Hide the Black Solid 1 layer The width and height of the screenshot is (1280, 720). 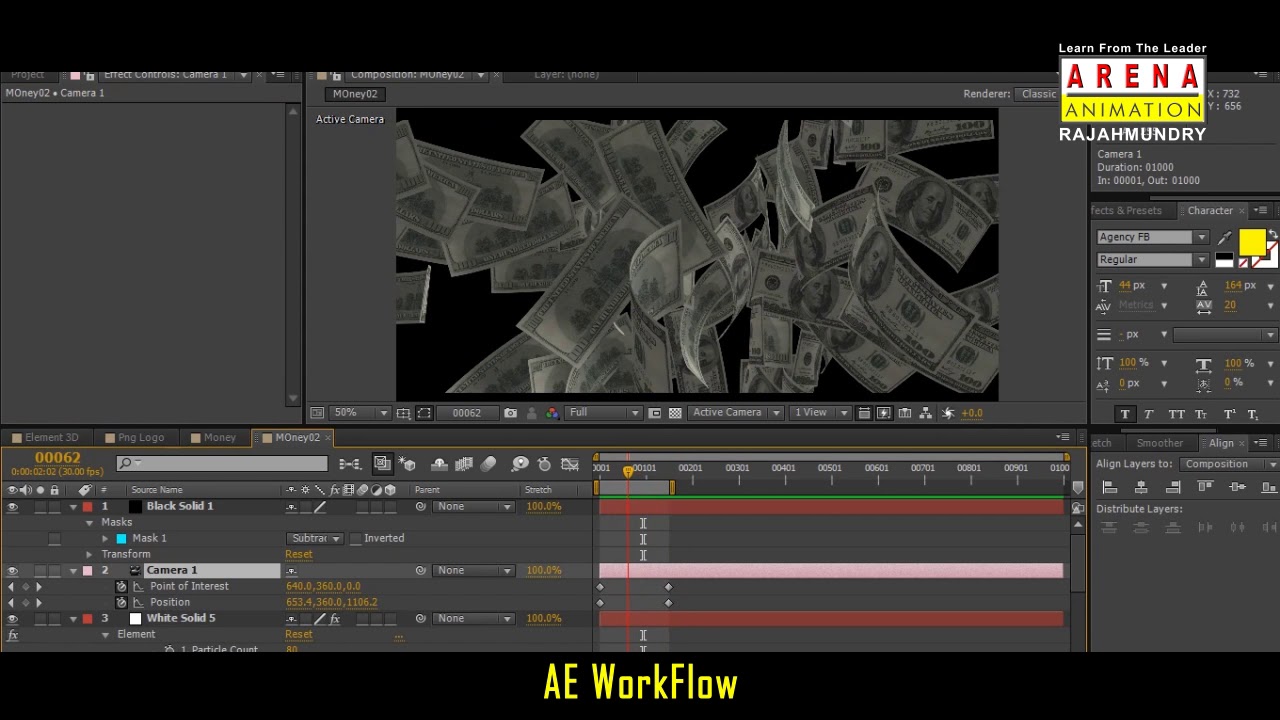tap(12, 507)
